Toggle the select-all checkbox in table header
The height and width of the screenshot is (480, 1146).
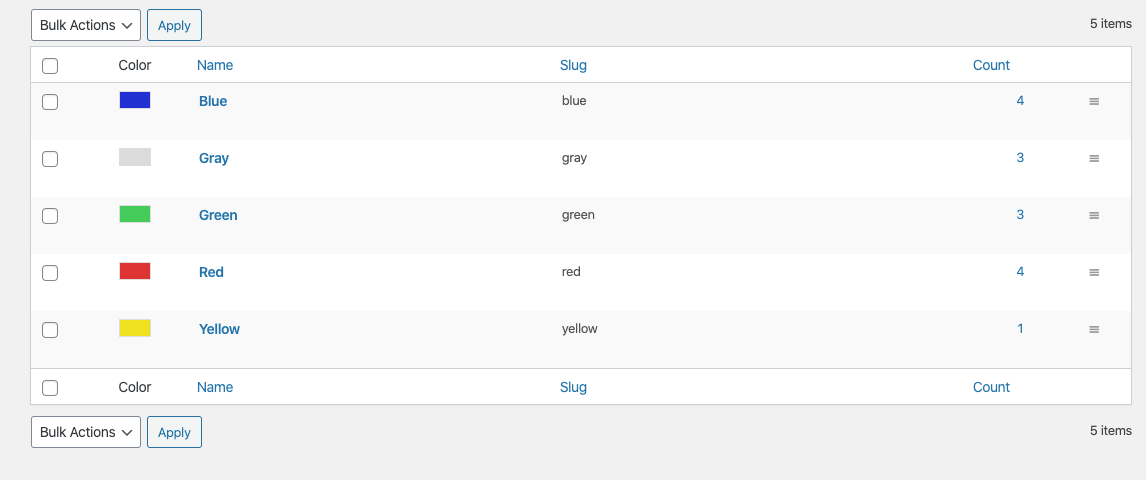pos(51,66)
